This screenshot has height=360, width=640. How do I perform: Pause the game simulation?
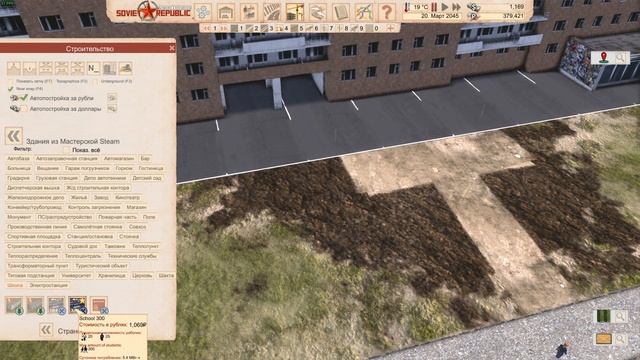click(x=434, y=7)
